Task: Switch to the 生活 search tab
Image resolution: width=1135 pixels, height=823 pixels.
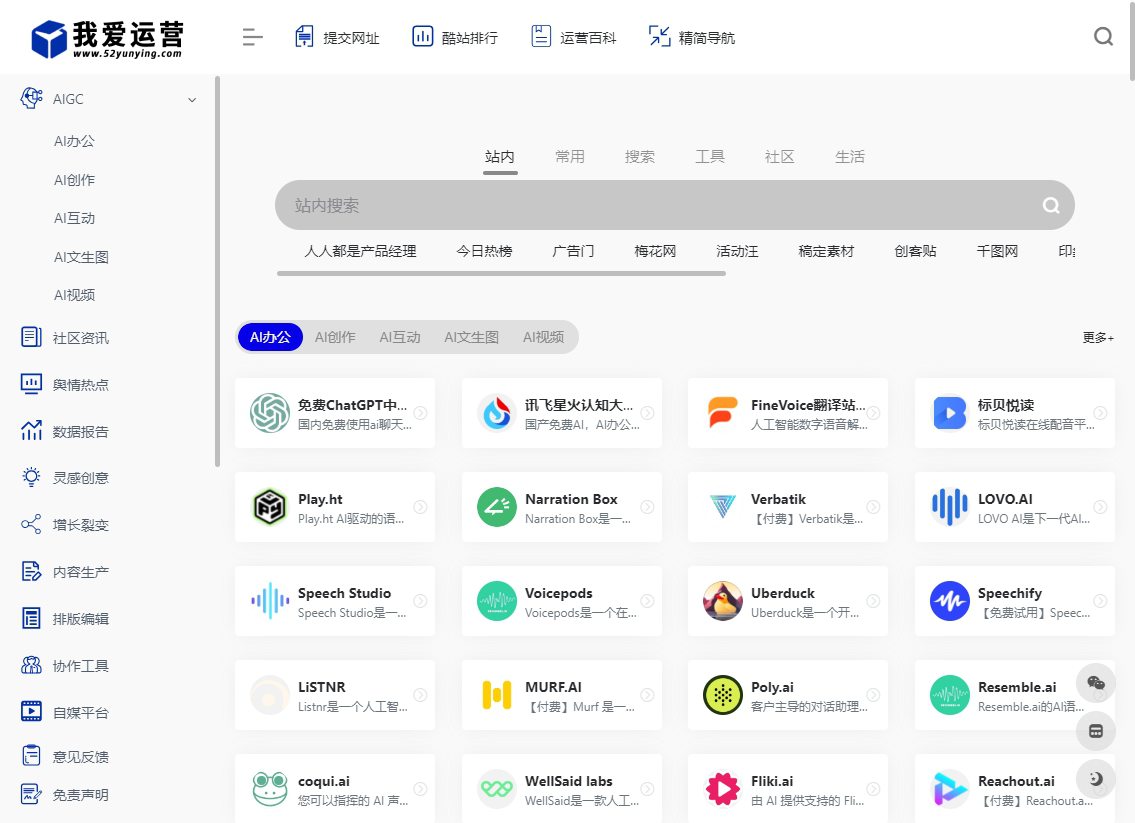Action: (x=850, y=156)
